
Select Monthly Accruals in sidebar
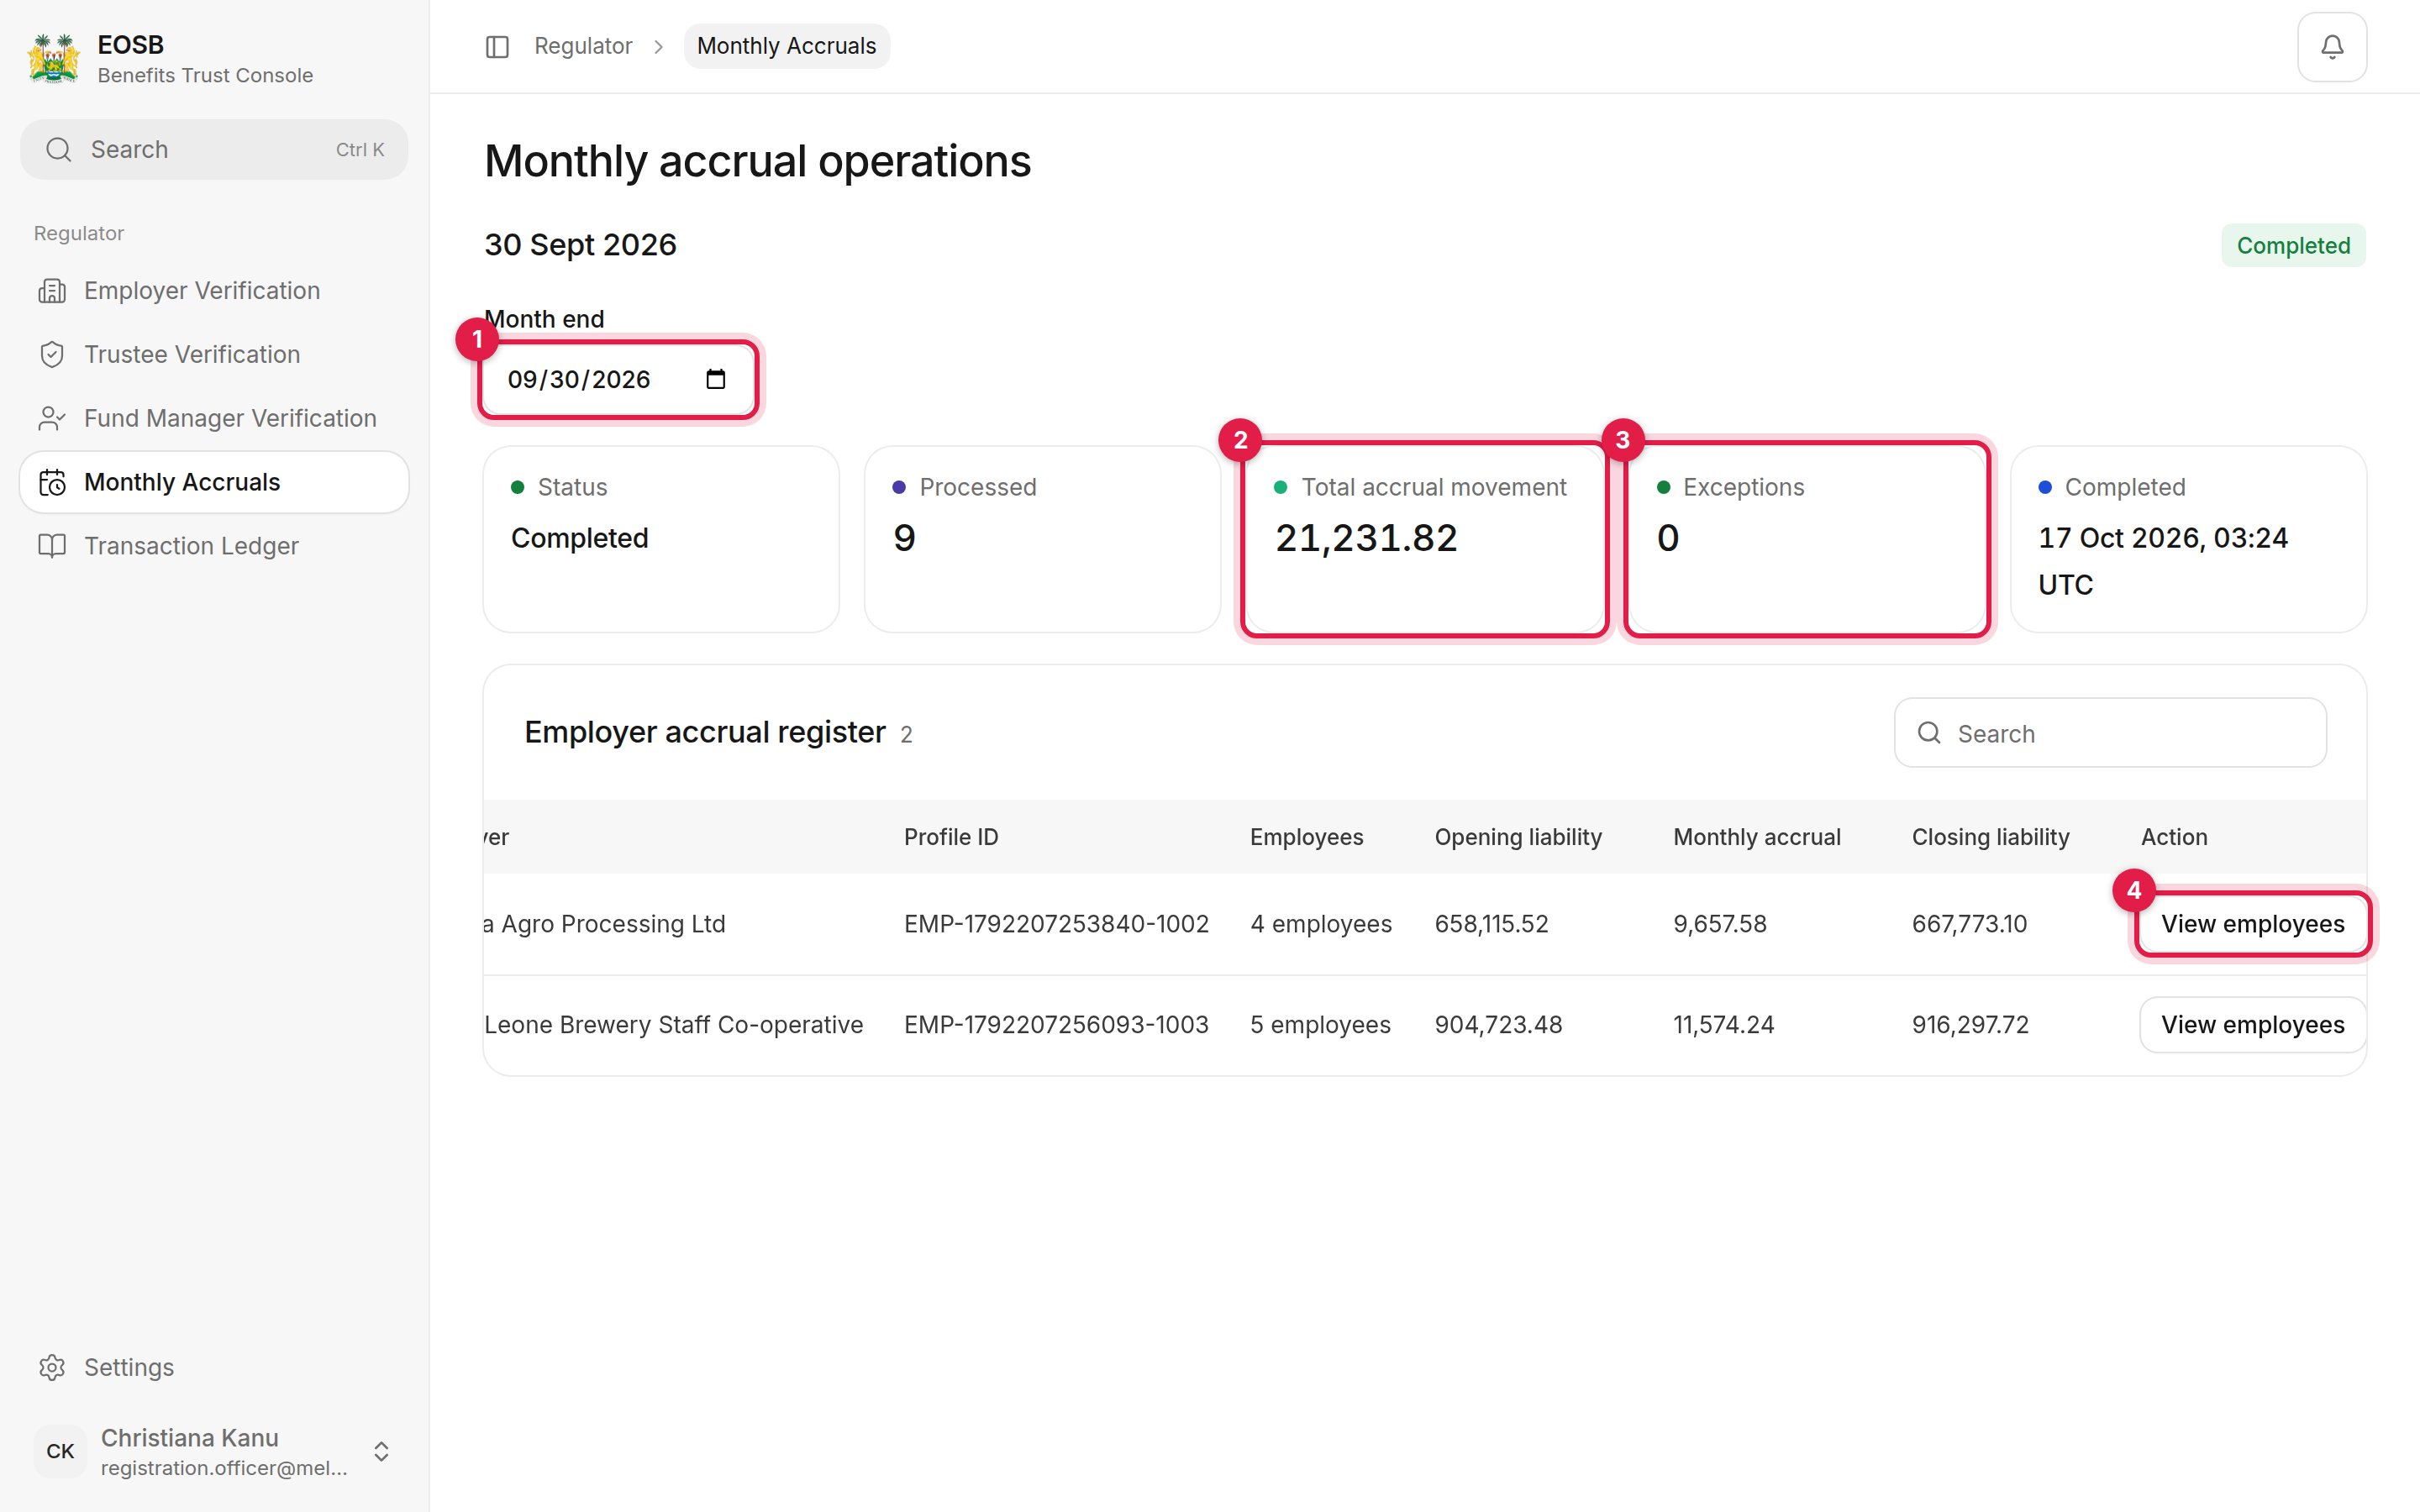tap(214, 483)
